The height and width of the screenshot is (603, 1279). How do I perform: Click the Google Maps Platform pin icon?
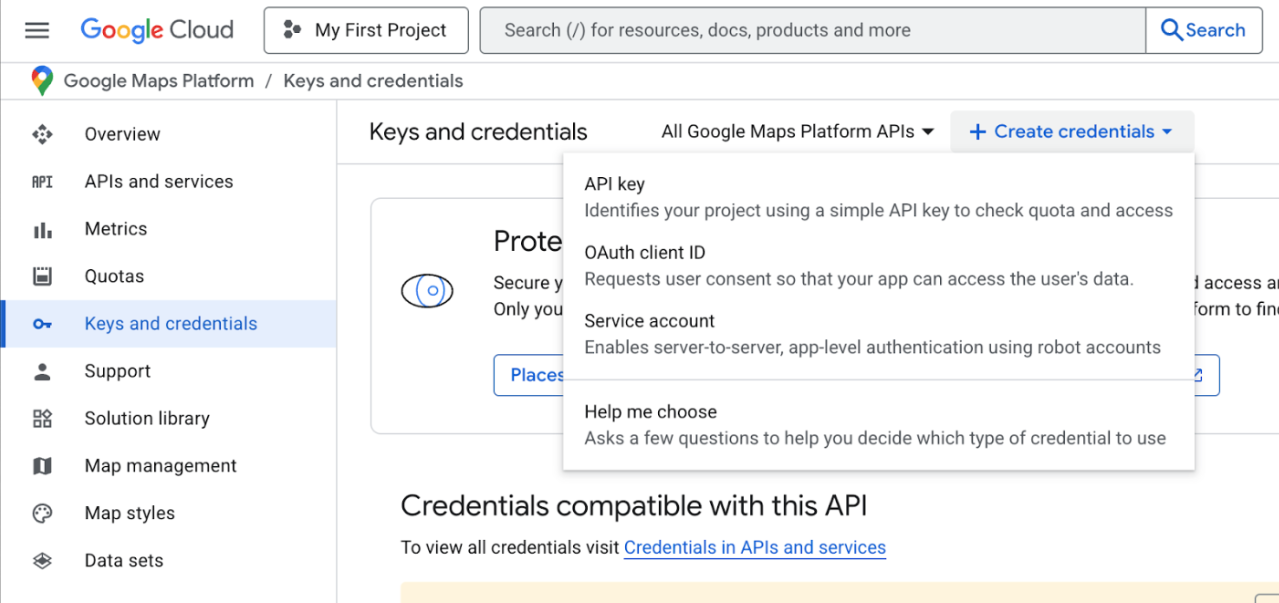pyautogui.click(x=41, y=81)
